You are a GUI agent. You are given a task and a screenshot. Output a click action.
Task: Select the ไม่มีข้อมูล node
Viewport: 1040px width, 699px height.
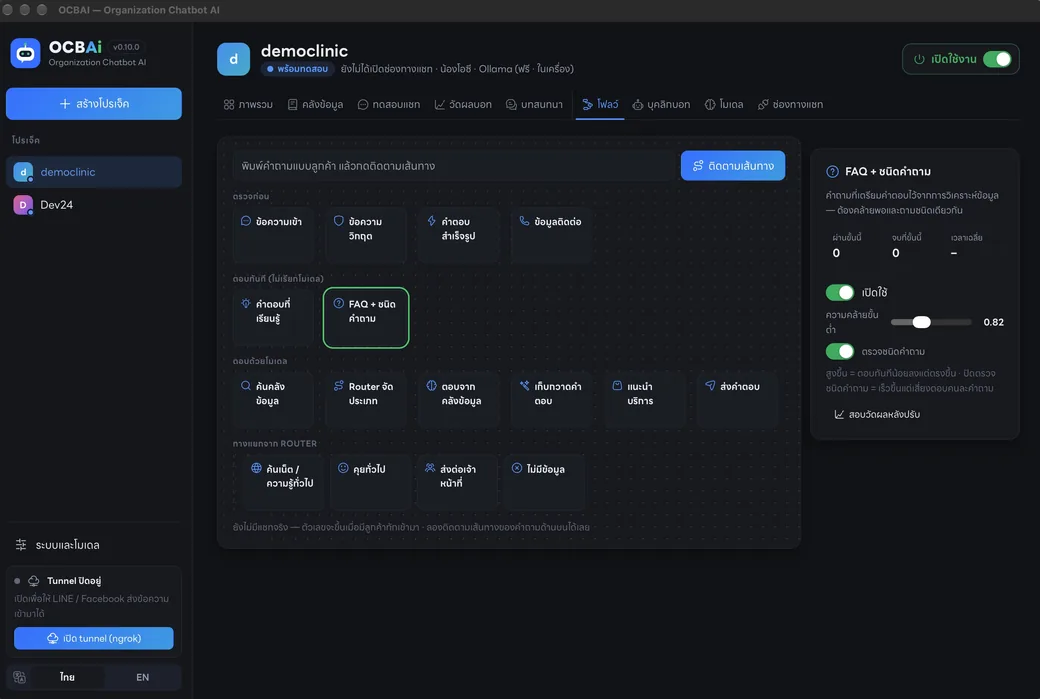point(544,481)
